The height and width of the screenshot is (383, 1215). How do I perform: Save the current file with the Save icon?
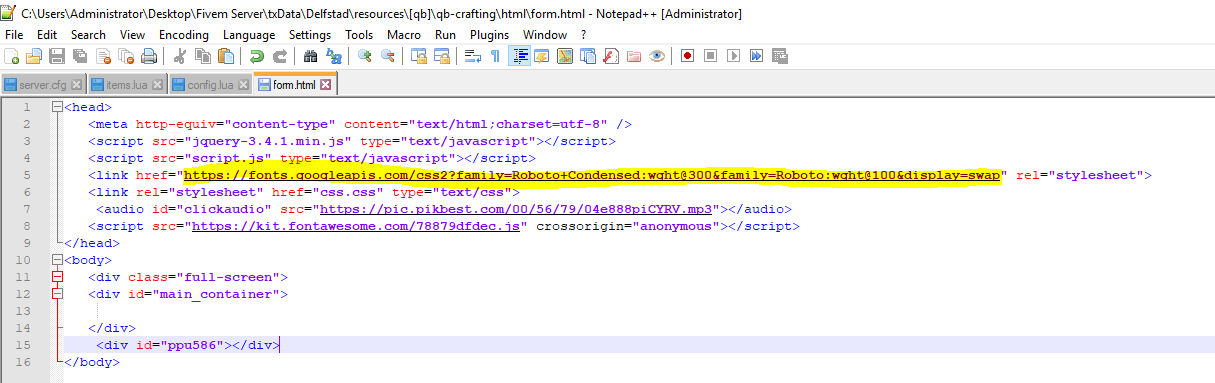pyautogui.click(x=57, y=55)
